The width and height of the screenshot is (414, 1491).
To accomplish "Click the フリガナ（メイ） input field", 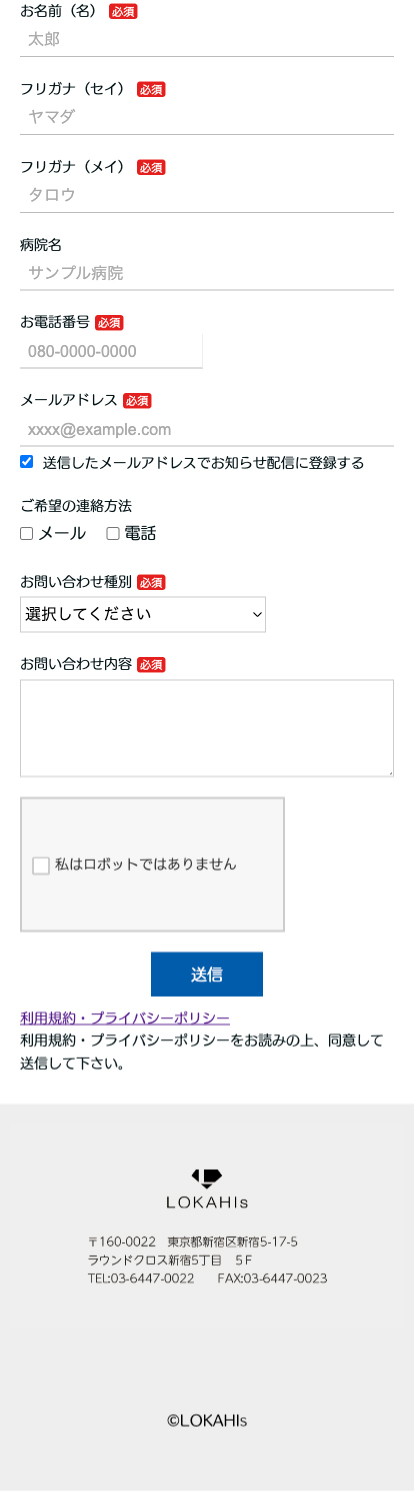I will point(207,195).
